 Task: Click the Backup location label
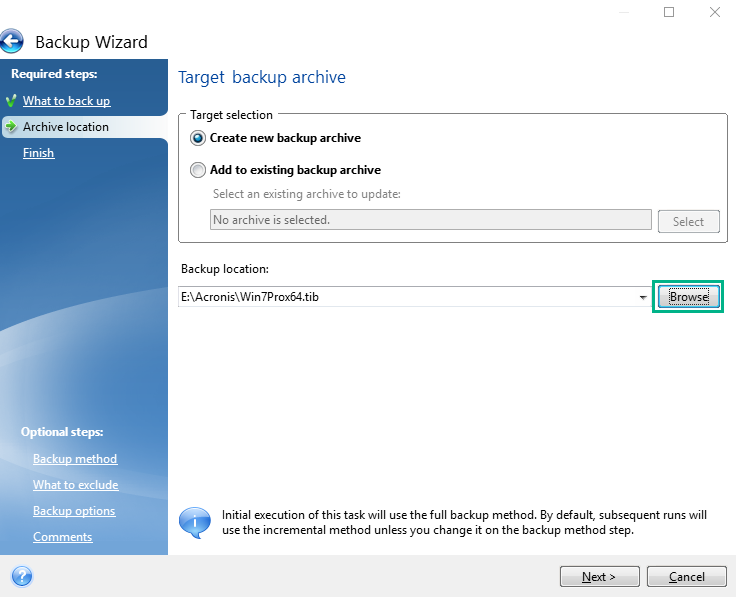click(225, 269)
